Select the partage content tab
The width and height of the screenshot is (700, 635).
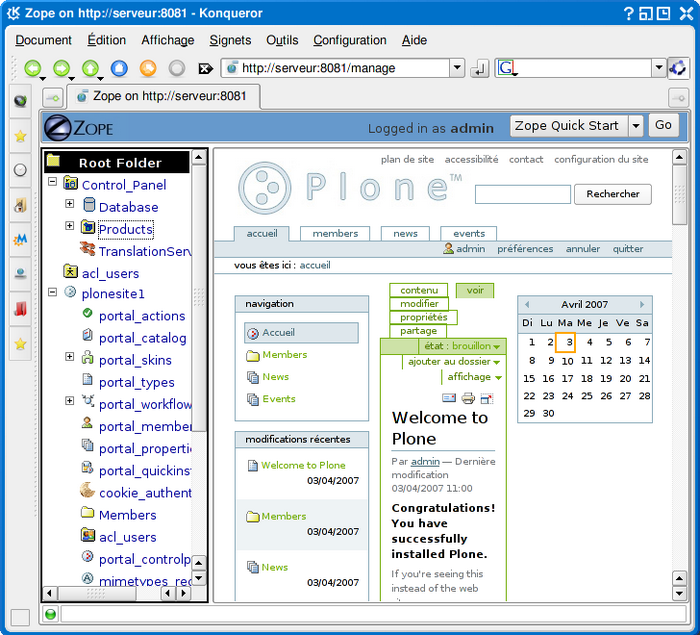418,331
